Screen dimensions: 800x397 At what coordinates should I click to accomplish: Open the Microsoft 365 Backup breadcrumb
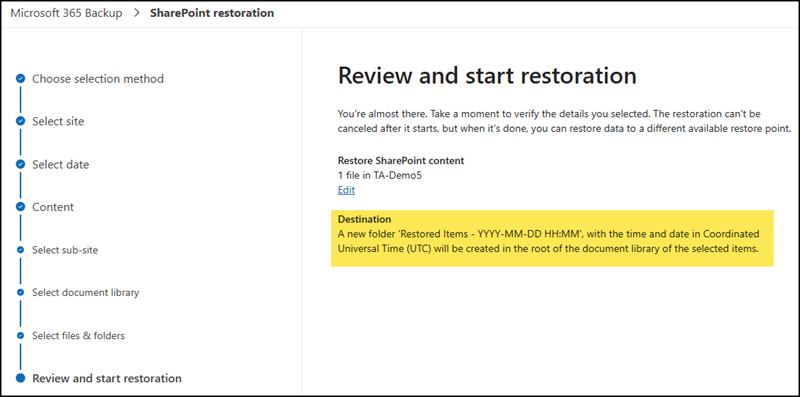point(66,13)
